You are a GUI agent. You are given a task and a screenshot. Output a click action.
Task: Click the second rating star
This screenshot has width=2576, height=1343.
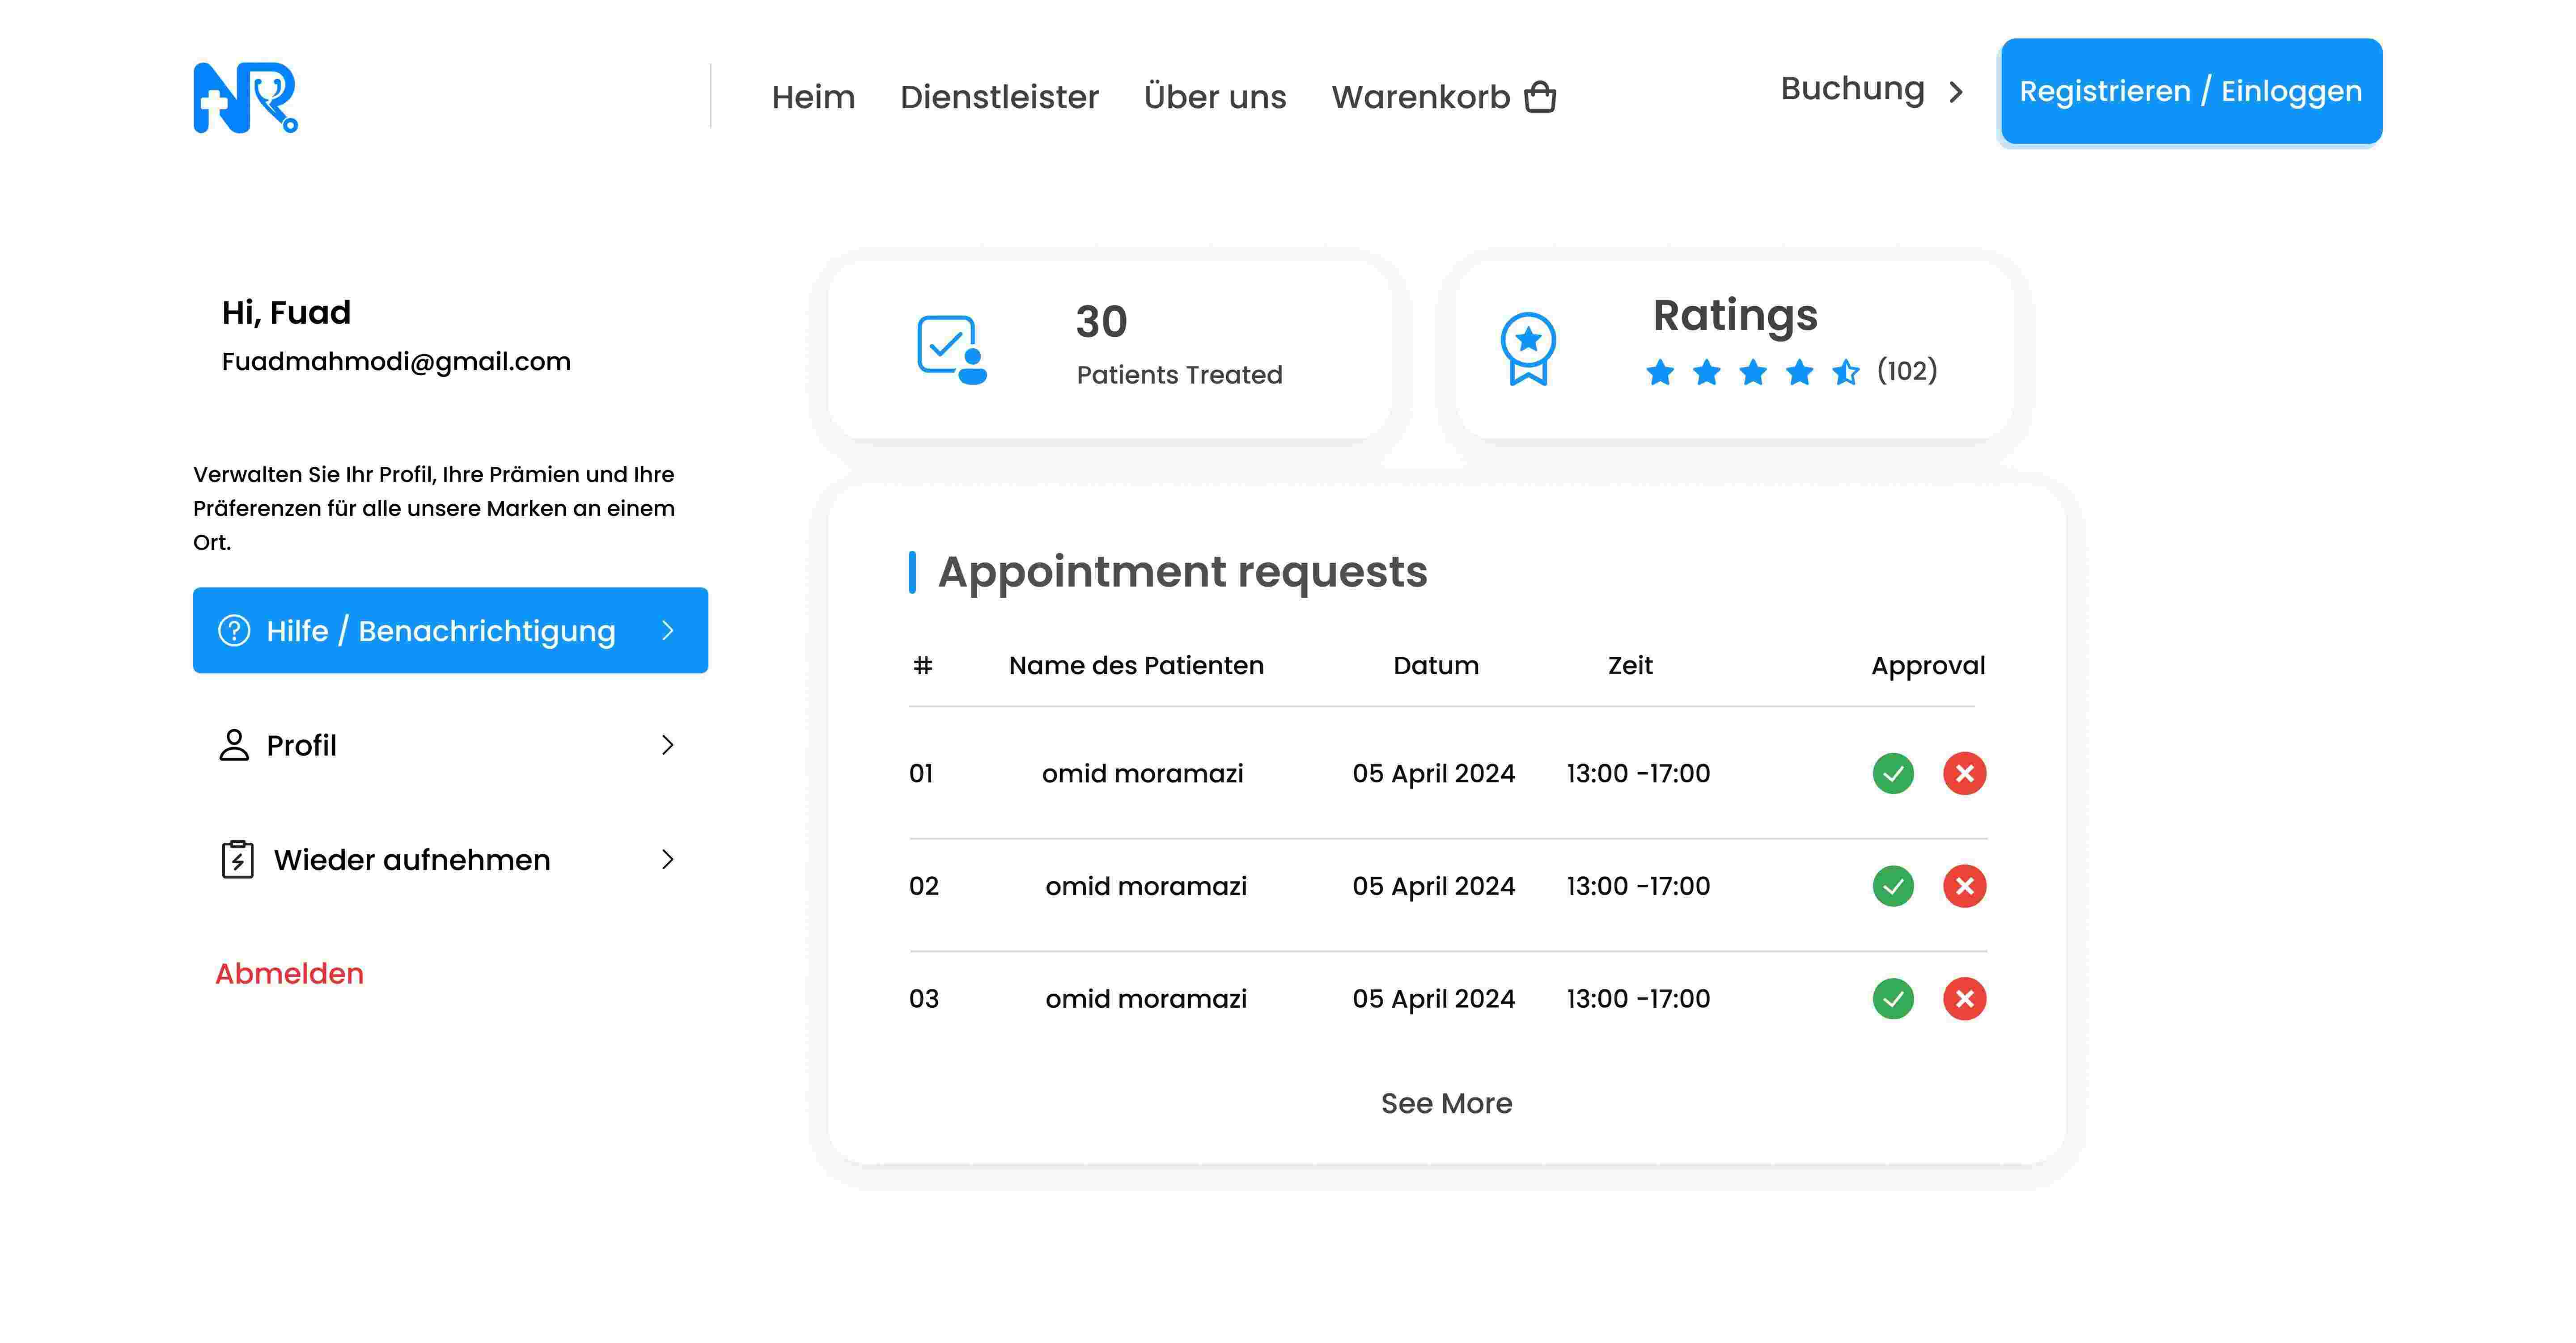[1707, 372]
